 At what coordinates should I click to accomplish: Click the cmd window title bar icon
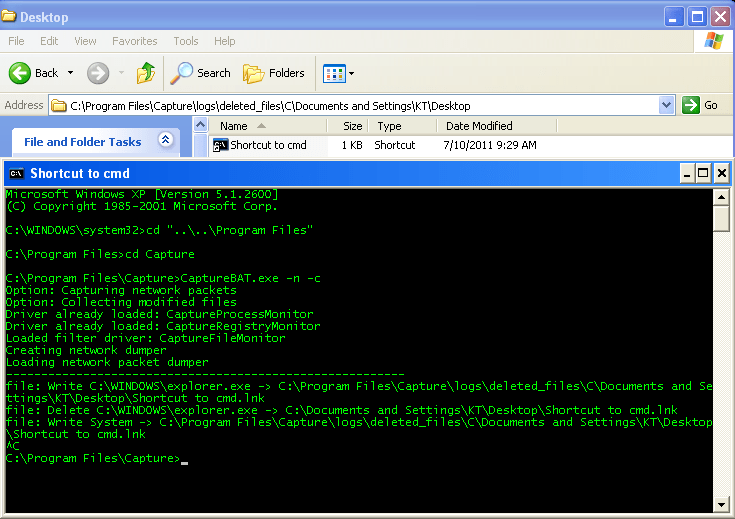(x=16, y=173)
